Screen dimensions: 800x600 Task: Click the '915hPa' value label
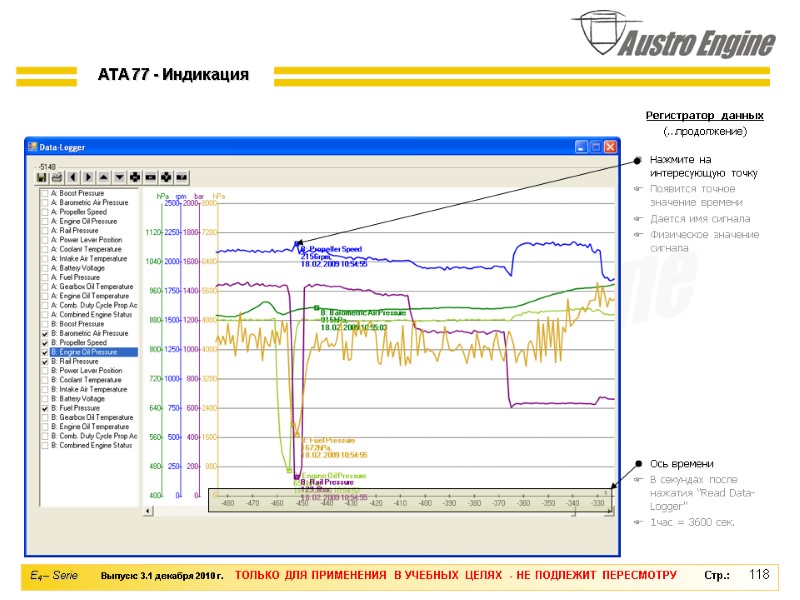(x=333, y=320)
